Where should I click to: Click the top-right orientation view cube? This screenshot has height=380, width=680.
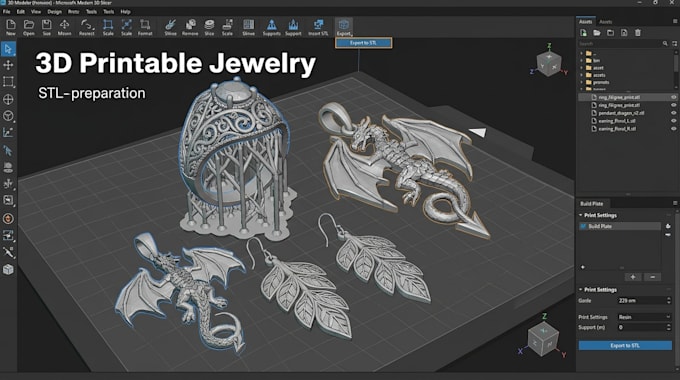click(x=549, y=63)
